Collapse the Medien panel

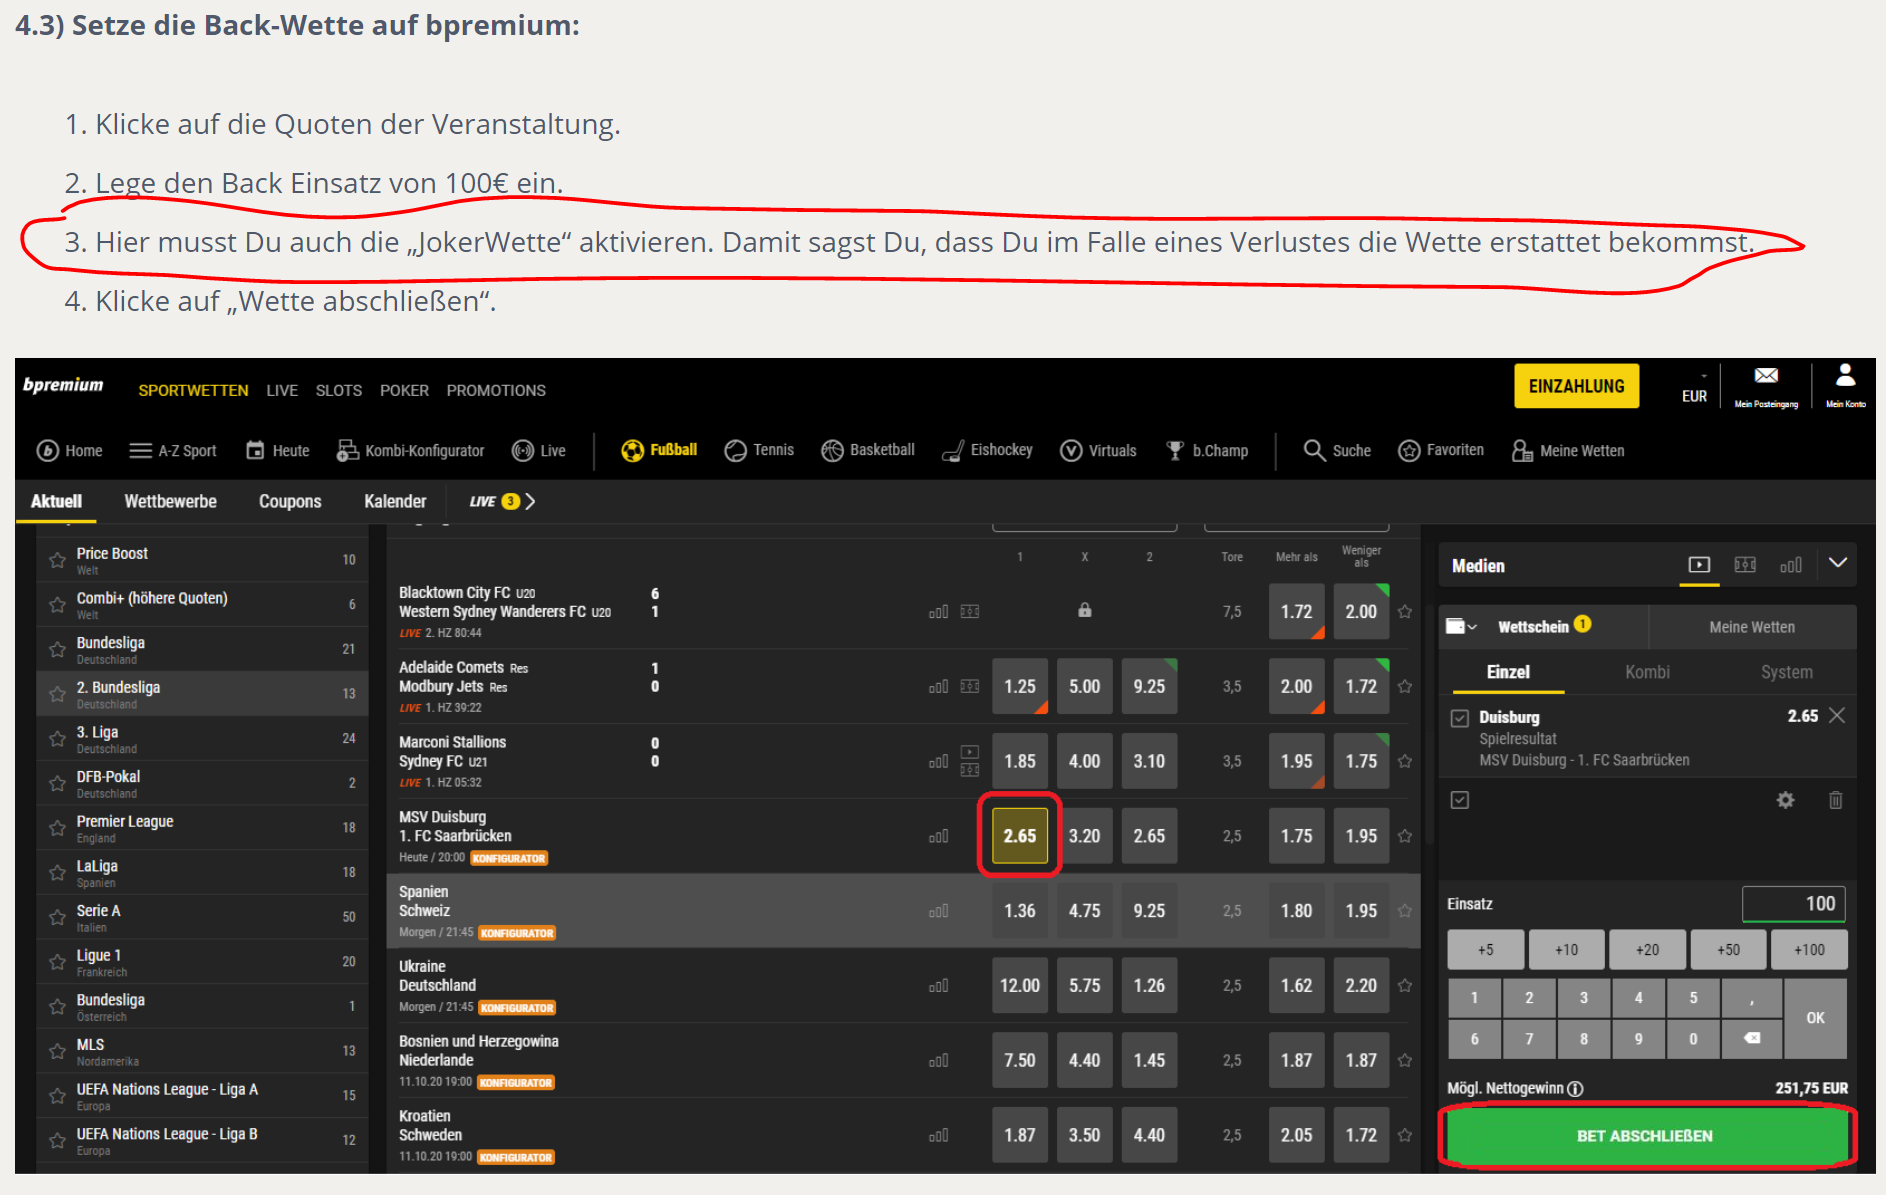pyautogui.click(x=1838, y=563)
